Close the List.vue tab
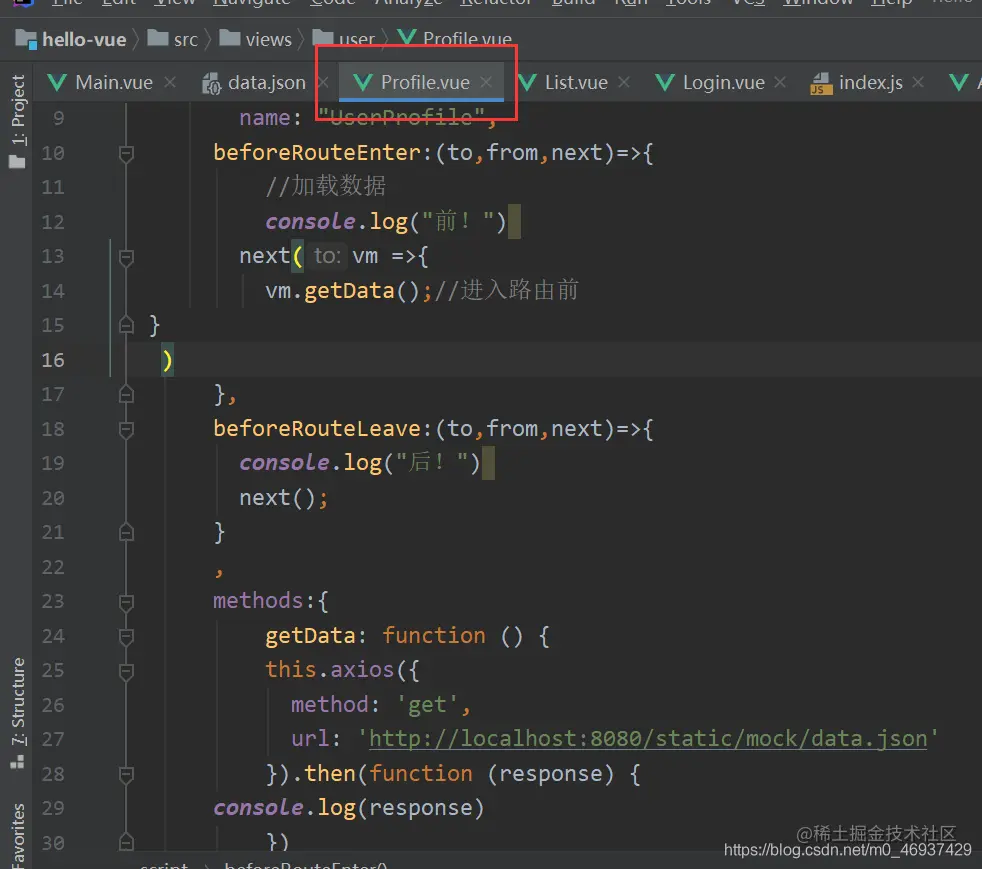This screenshot has height=869, width=982. (x=624, y=82)
